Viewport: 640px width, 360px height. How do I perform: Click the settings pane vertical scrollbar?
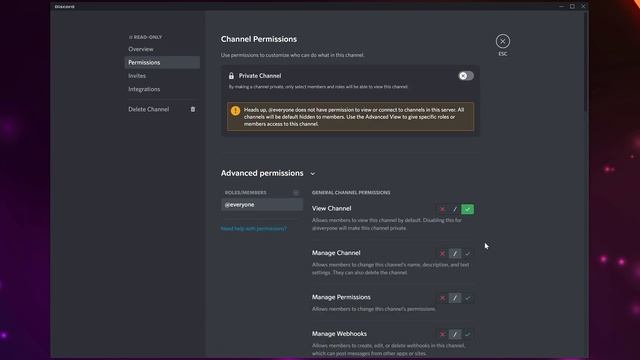(586, 61)
